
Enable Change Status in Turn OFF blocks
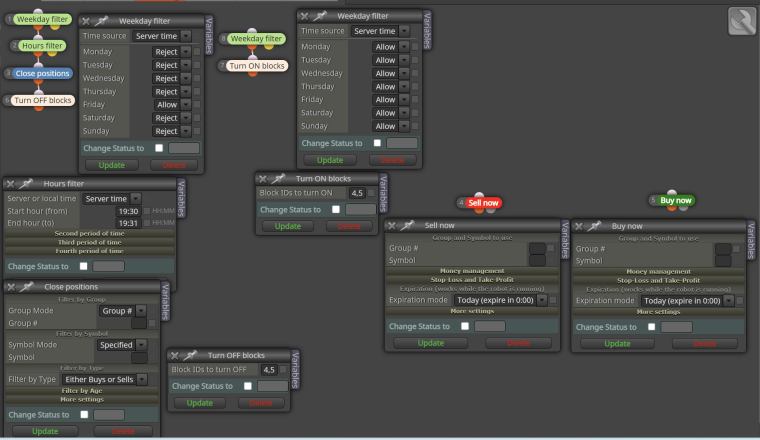coord(248,386)
